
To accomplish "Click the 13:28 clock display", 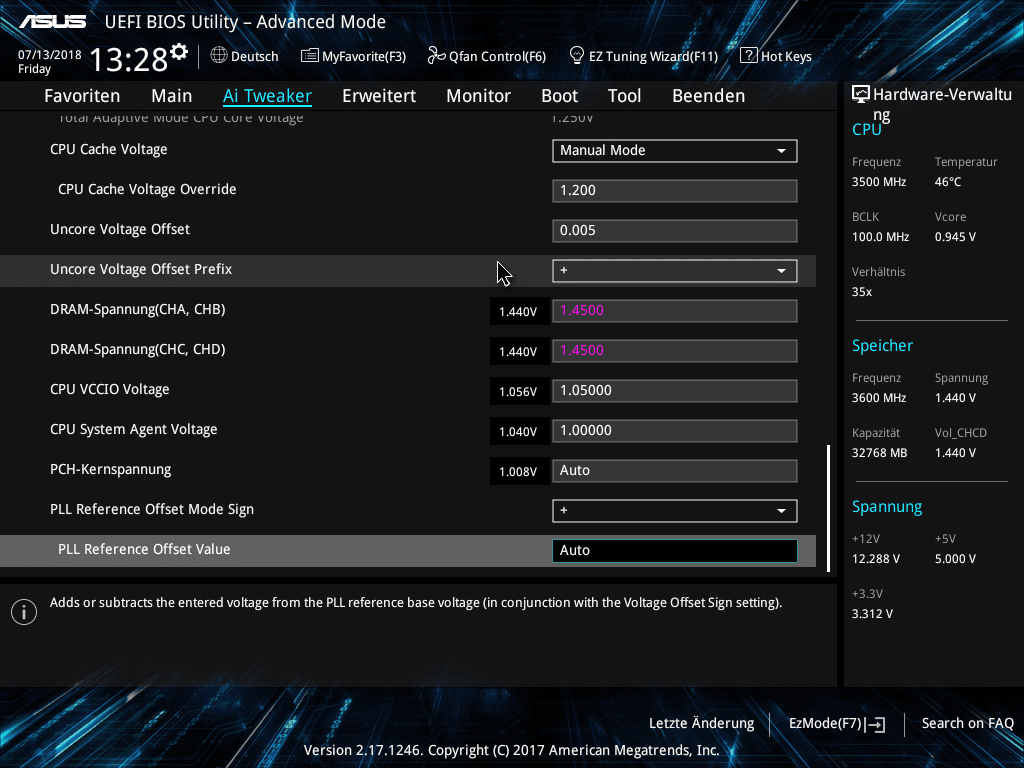I will coord(129,60).
